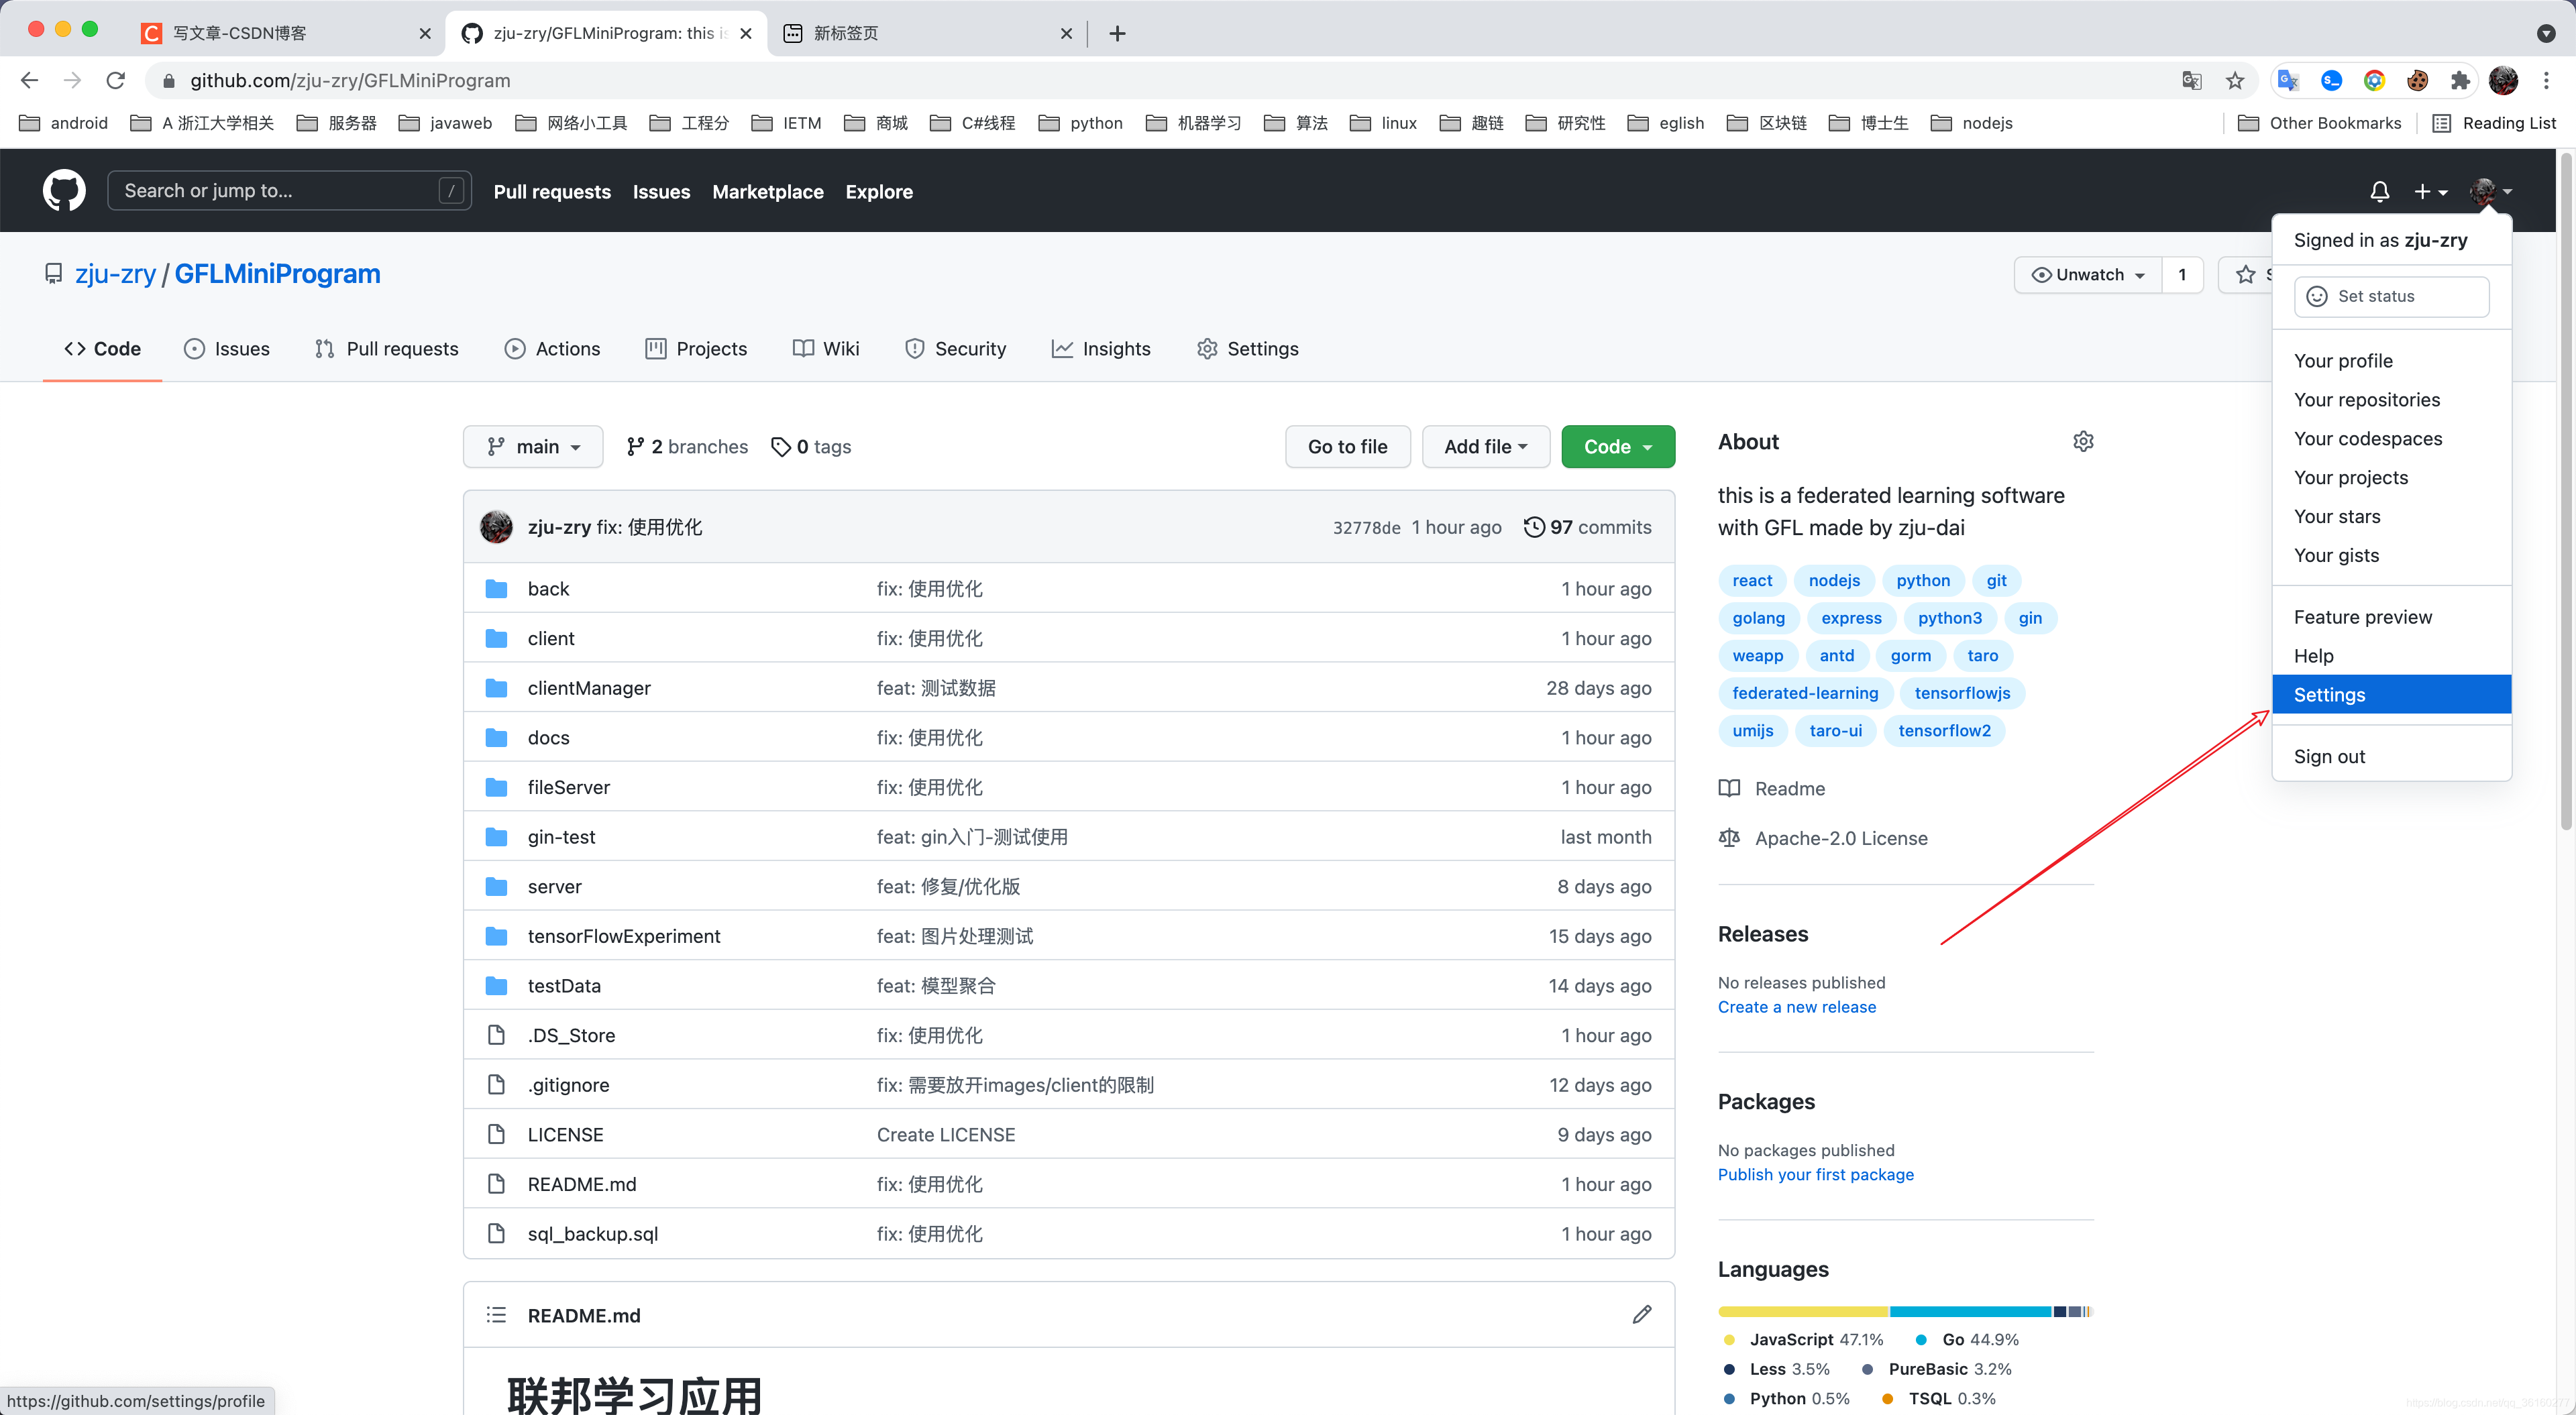Reload the page with refresh icon
The height and width of the screenshot is (1415, 2576).
click(116, 80)
